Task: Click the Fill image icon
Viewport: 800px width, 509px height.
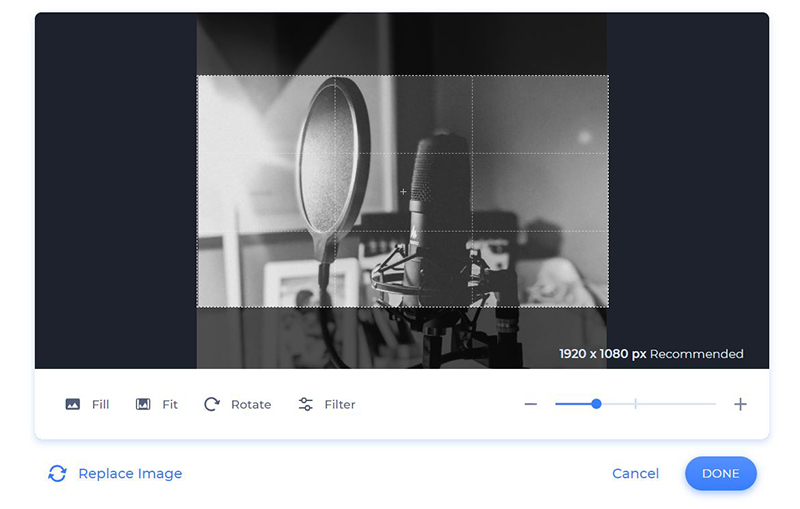Action: click(72, 404)
